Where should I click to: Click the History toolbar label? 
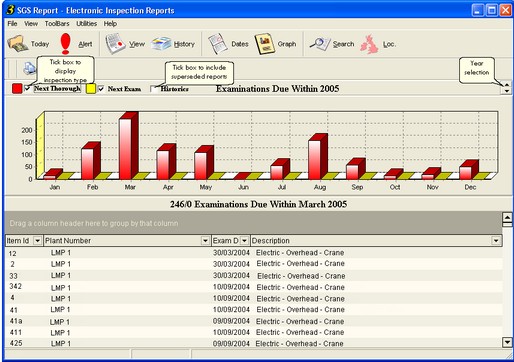[184, 44]
